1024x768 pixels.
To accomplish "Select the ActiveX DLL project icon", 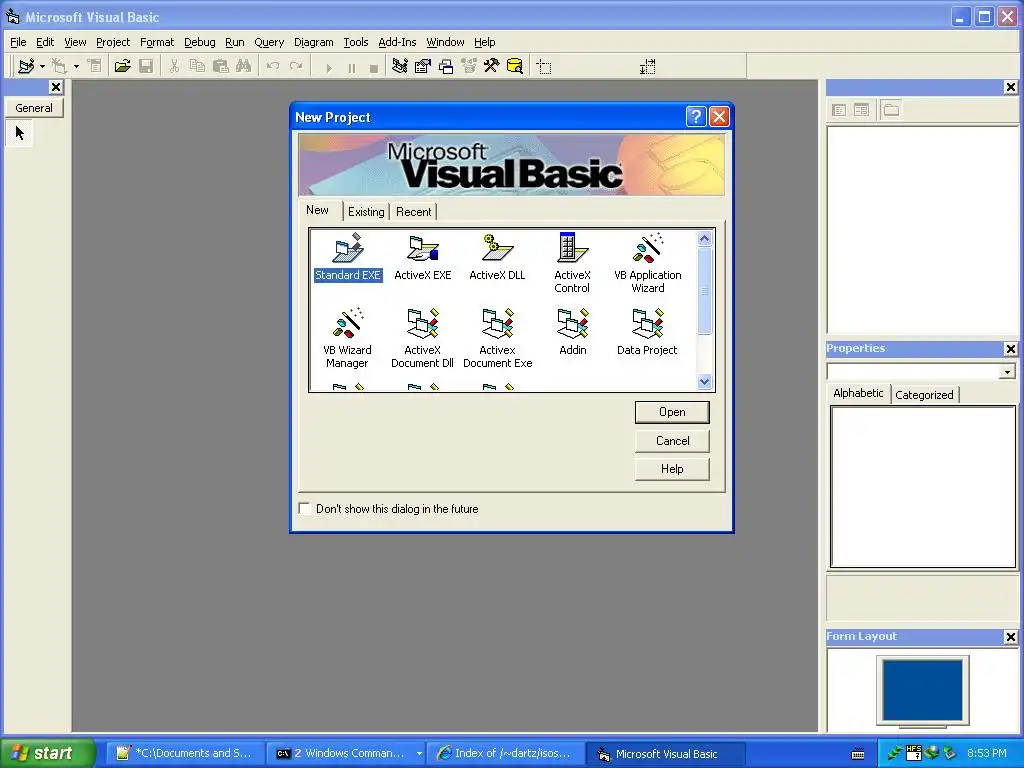I will pos(497,257).
